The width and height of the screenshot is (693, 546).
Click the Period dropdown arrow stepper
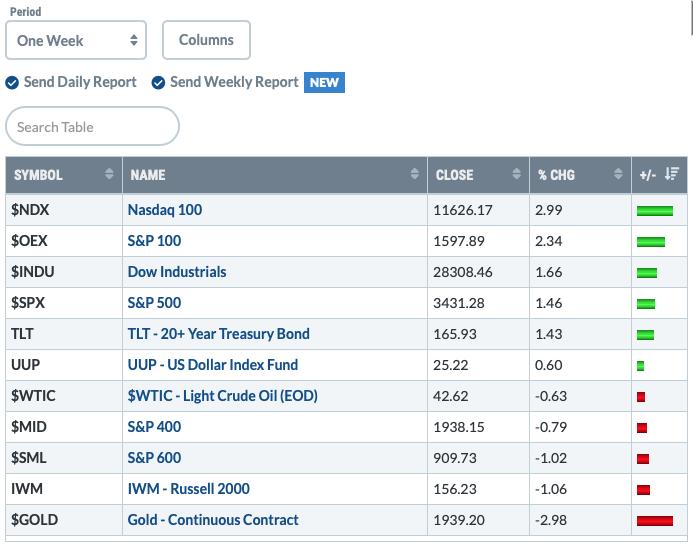(133, 40)
